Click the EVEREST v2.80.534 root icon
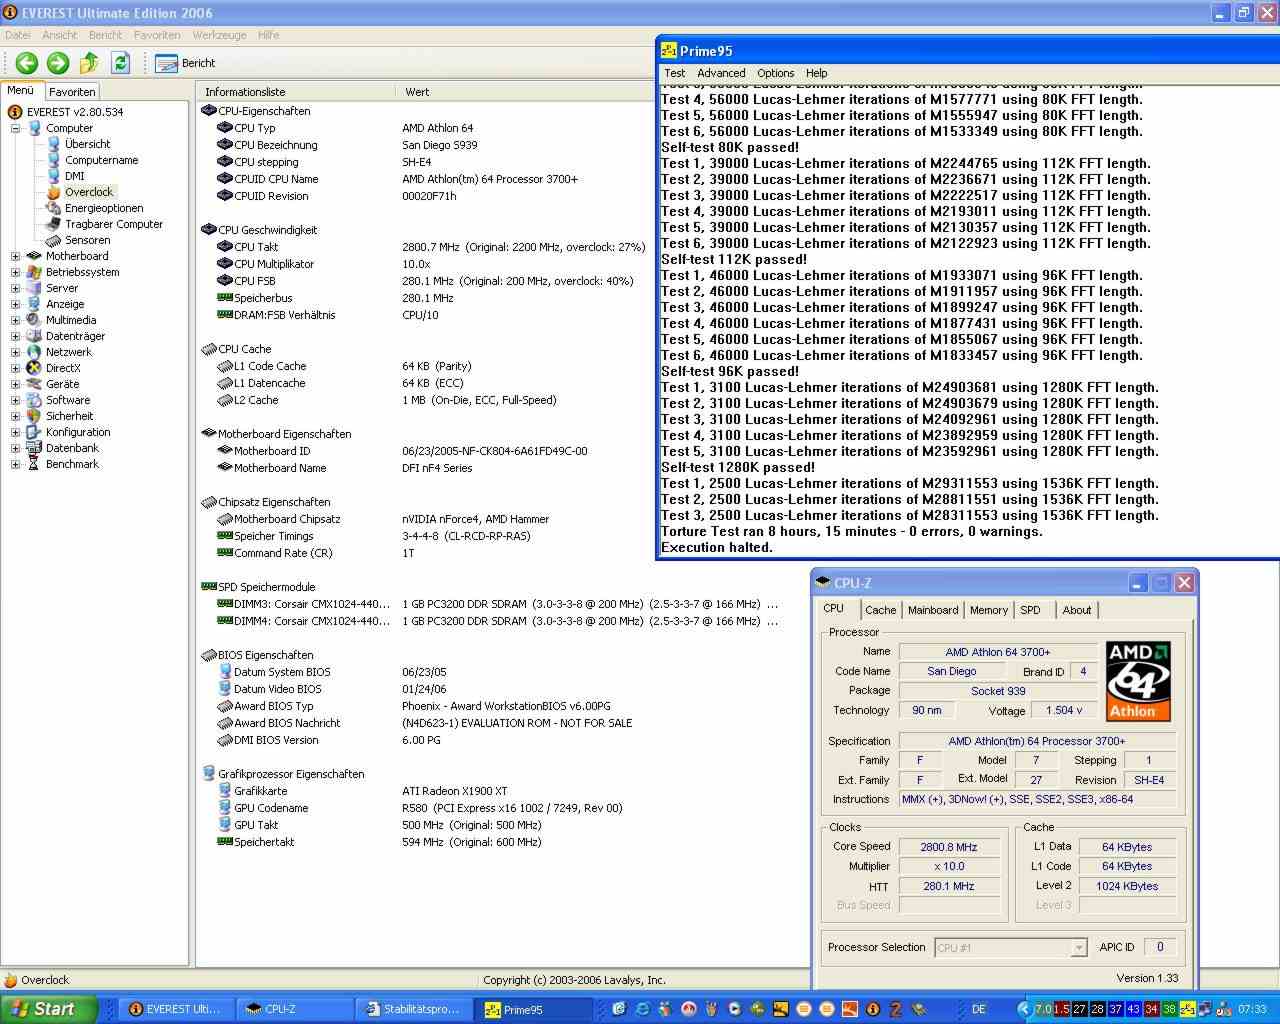The image size is (1280, 1024). point(15,112)
